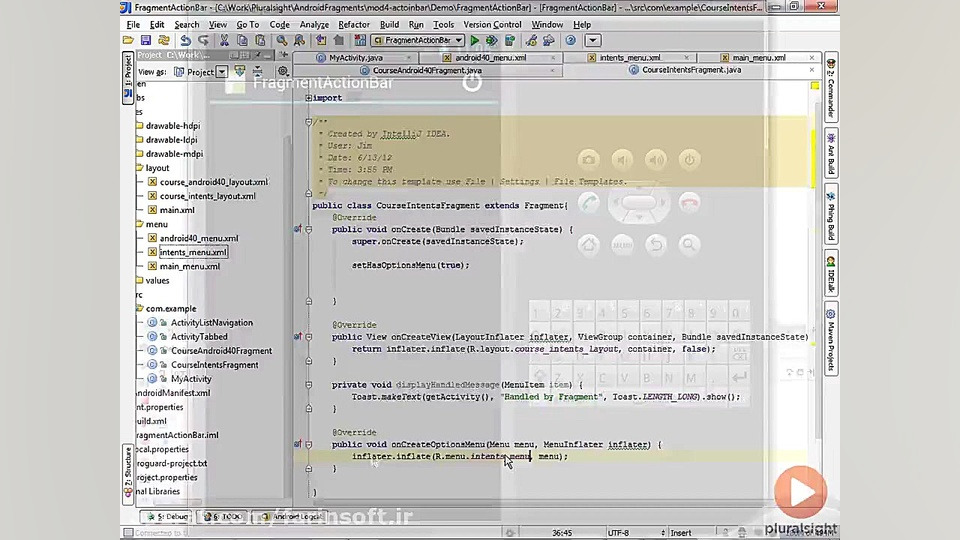Click the Find magnifier icon
Viewport: 960px width, 540px height.
coord(282,40)
